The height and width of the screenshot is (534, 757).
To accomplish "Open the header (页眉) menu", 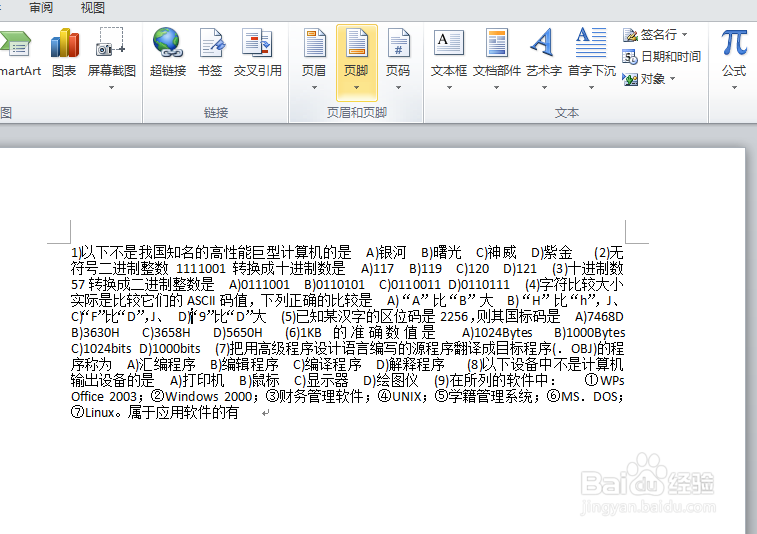I will 314,60.
